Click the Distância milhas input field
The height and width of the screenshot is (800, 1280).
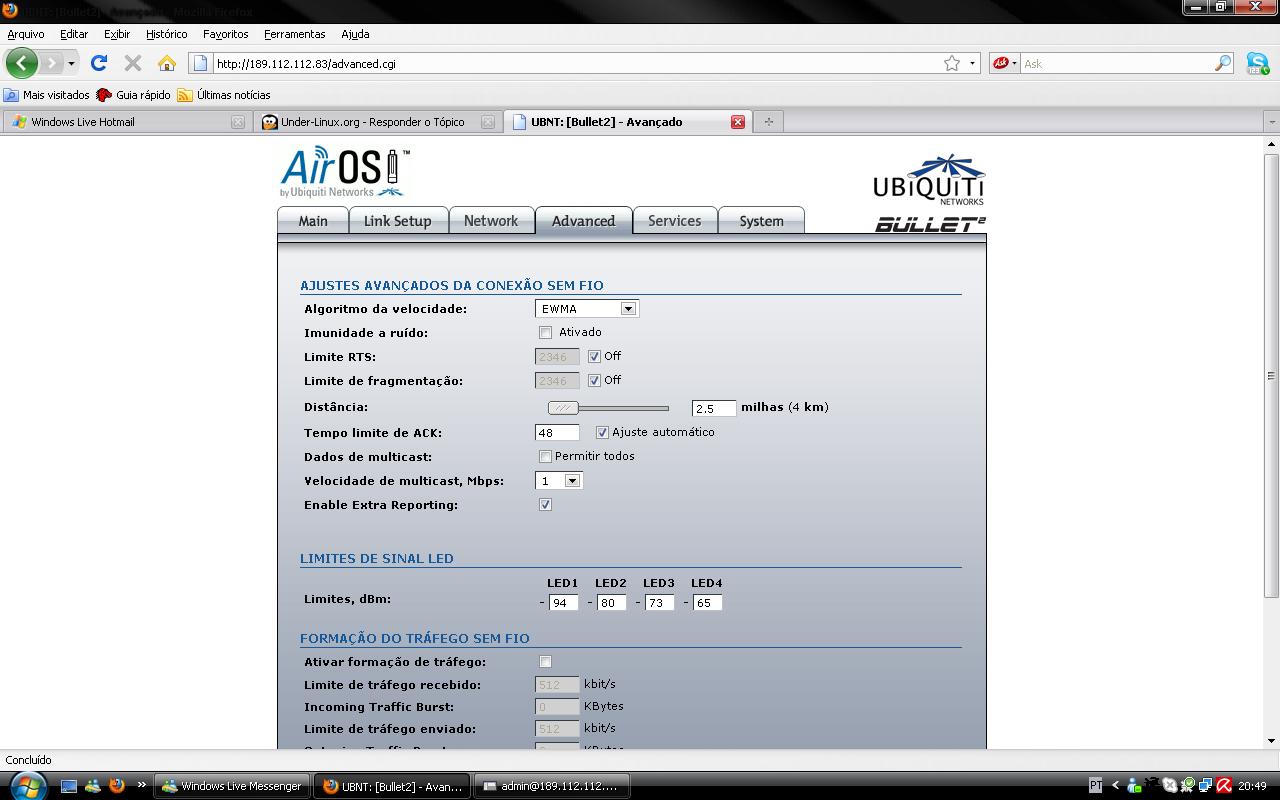point(714,408)
